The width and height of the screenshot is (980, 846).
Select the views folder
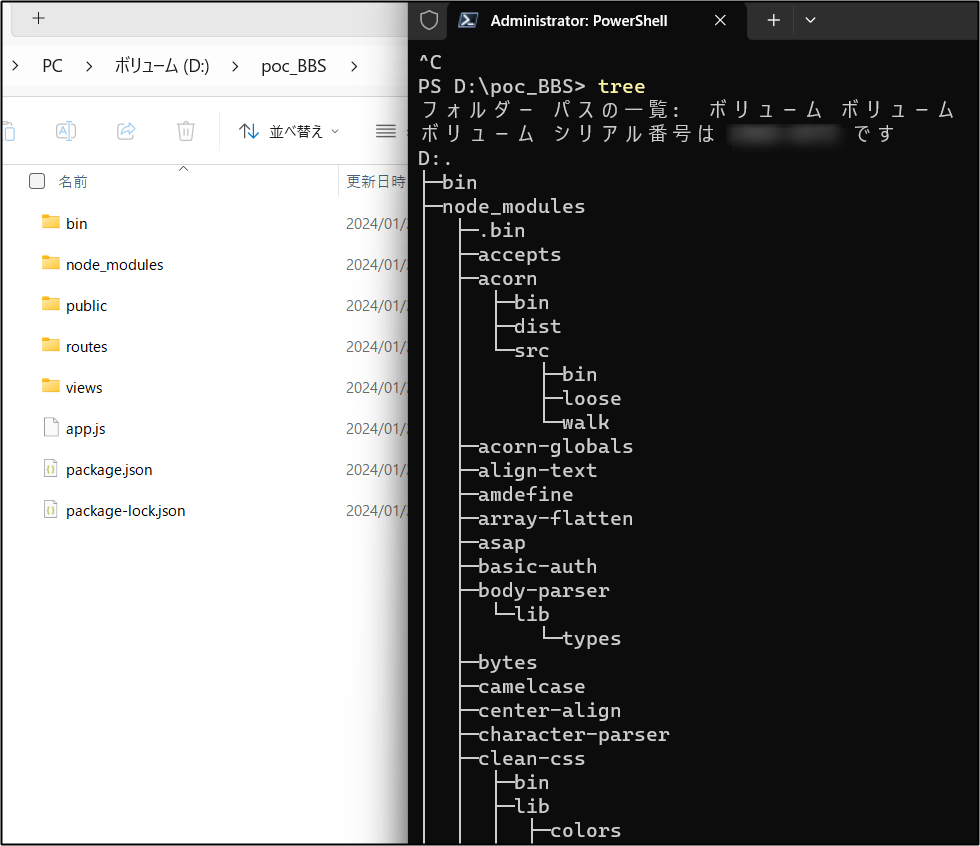pos(84,387)
